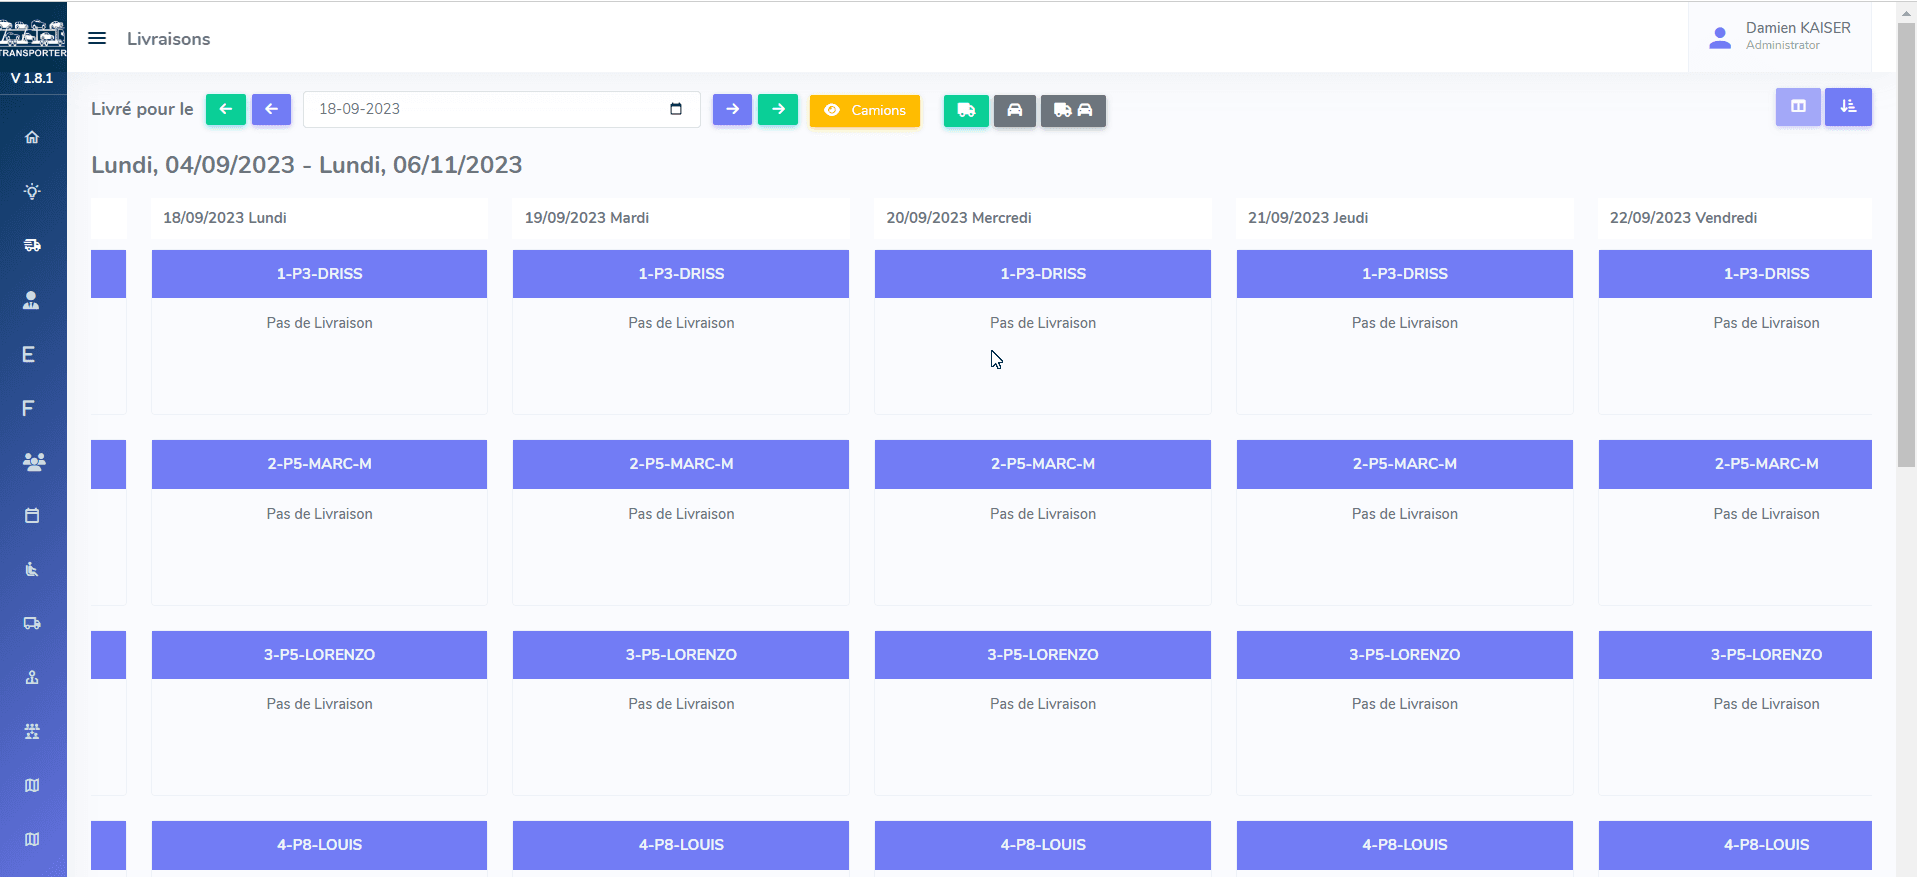Click the sort descending button
The width and height of the screenshot is (1917, 877).
(1847, 107)
